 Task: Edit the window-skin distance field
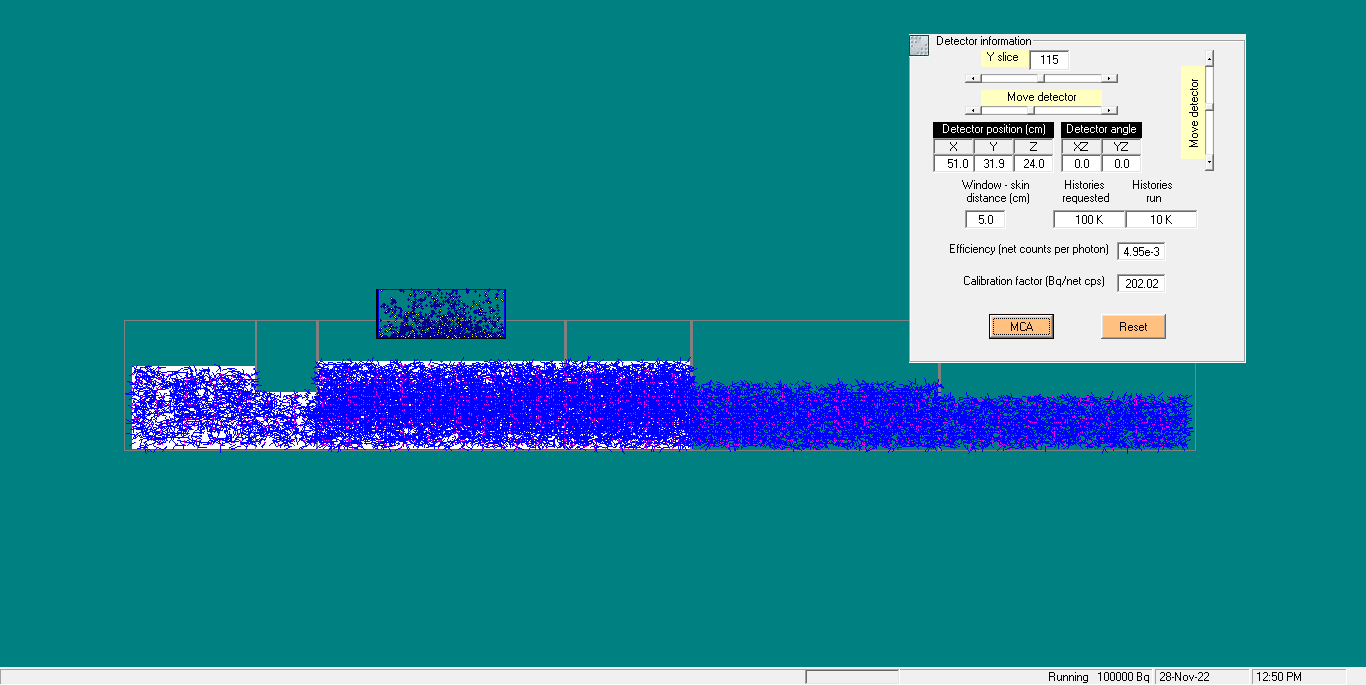click(x=985, y=220)
